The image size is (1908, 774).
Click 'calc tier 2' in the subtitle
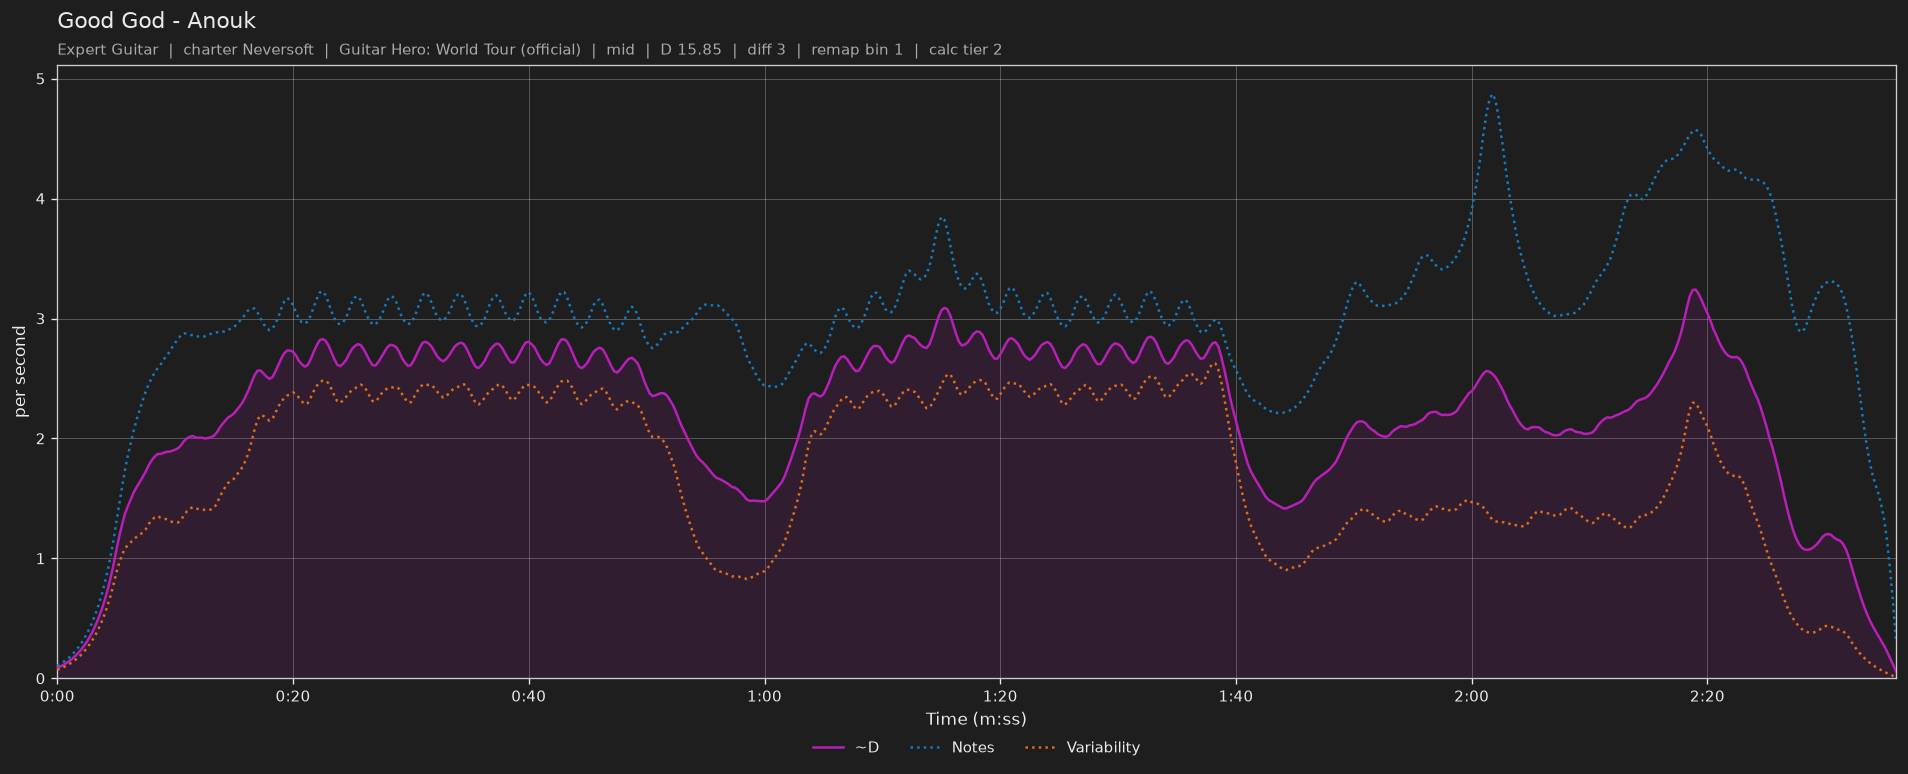pos(965,50)
